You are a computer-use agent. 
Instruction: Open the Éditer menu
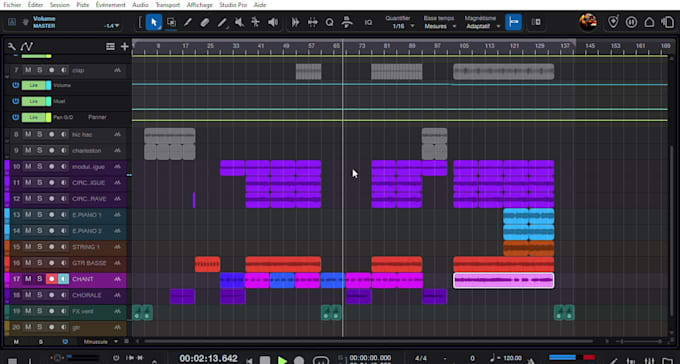[35, 5]
